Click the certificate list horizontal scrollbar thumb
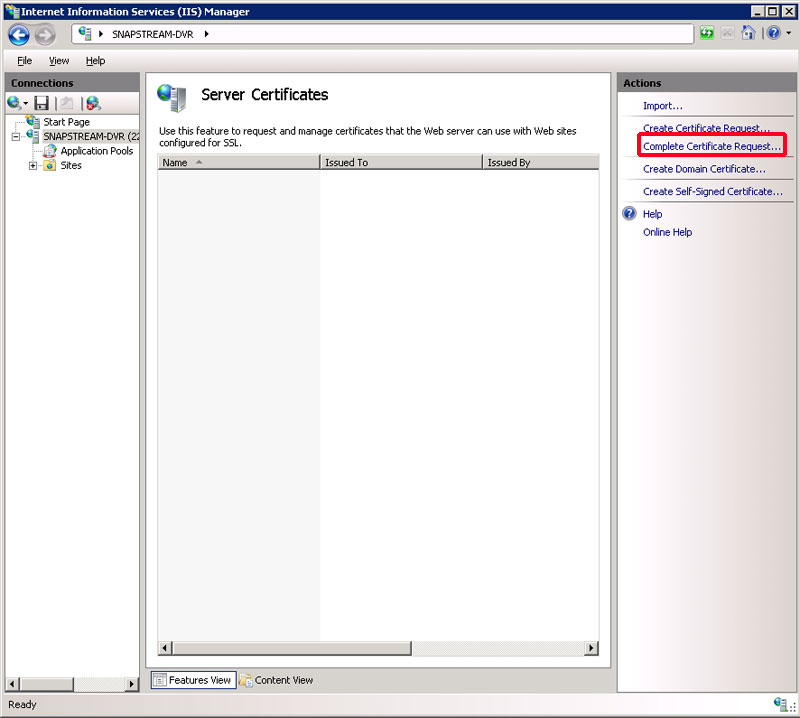This screenshot has height=718, width=800. click(x=292, y=648)
